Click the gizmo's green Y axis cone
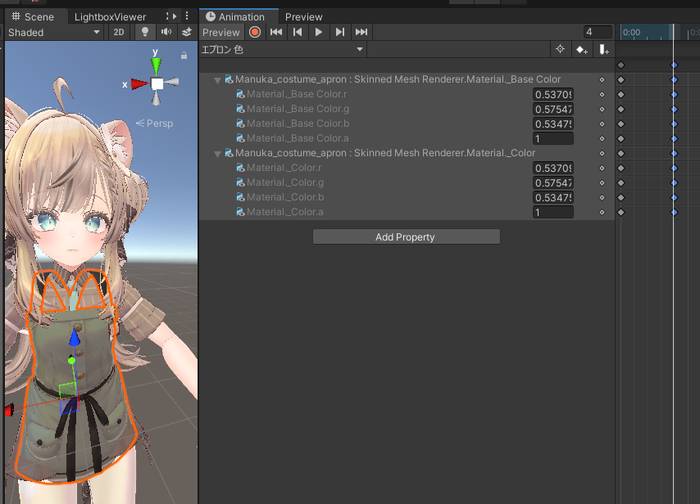The width and height of the screenshot is (700, 504). (156, 66)
